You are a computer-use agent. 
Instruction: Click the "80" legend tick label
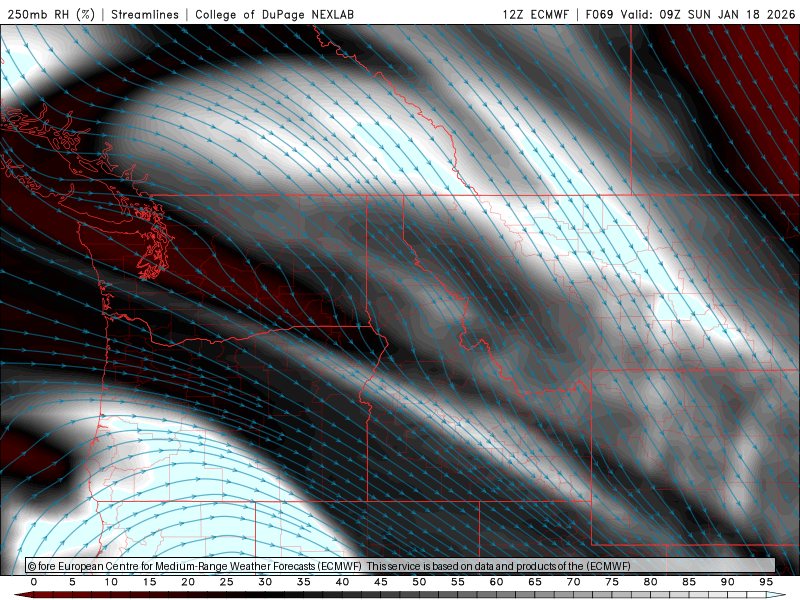click(x=651, y=582)
